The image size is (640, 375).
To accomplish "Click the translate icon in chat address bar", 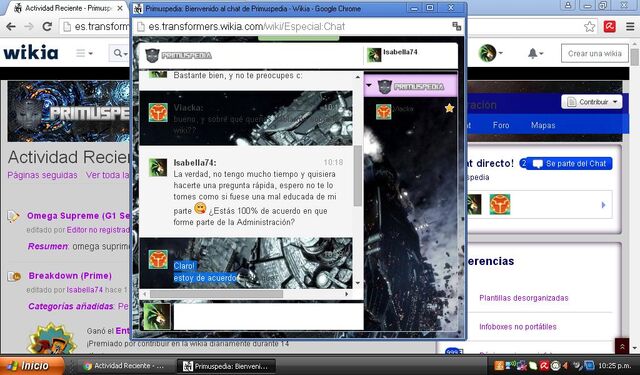I will pyautogui.click(x=457, y=27).
